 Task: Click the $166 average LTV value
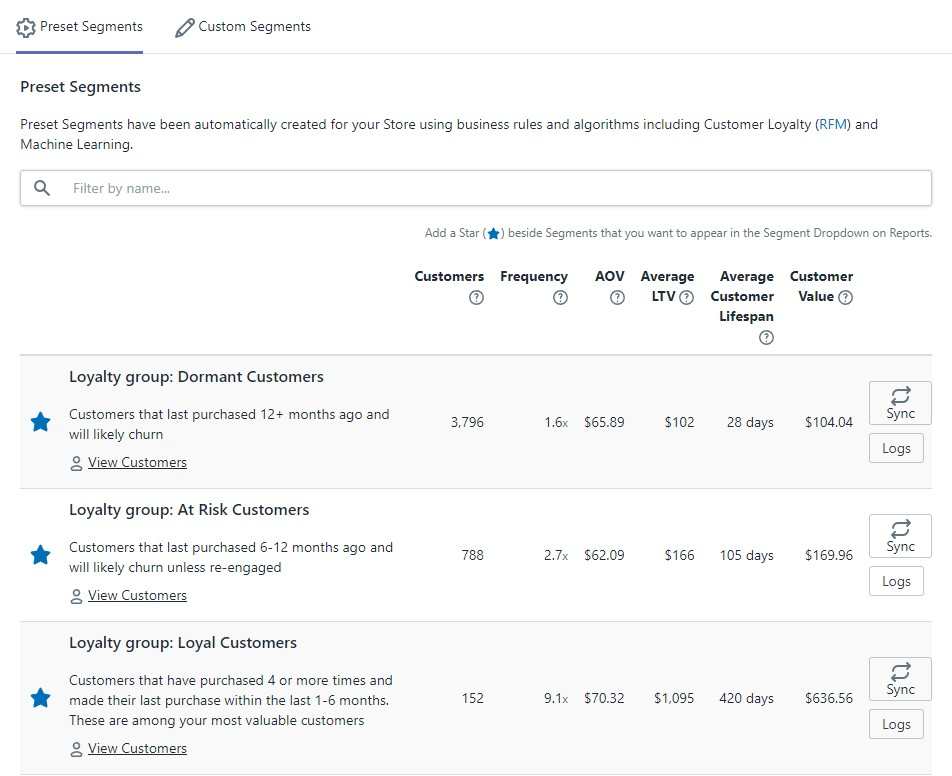coord(679,556)
